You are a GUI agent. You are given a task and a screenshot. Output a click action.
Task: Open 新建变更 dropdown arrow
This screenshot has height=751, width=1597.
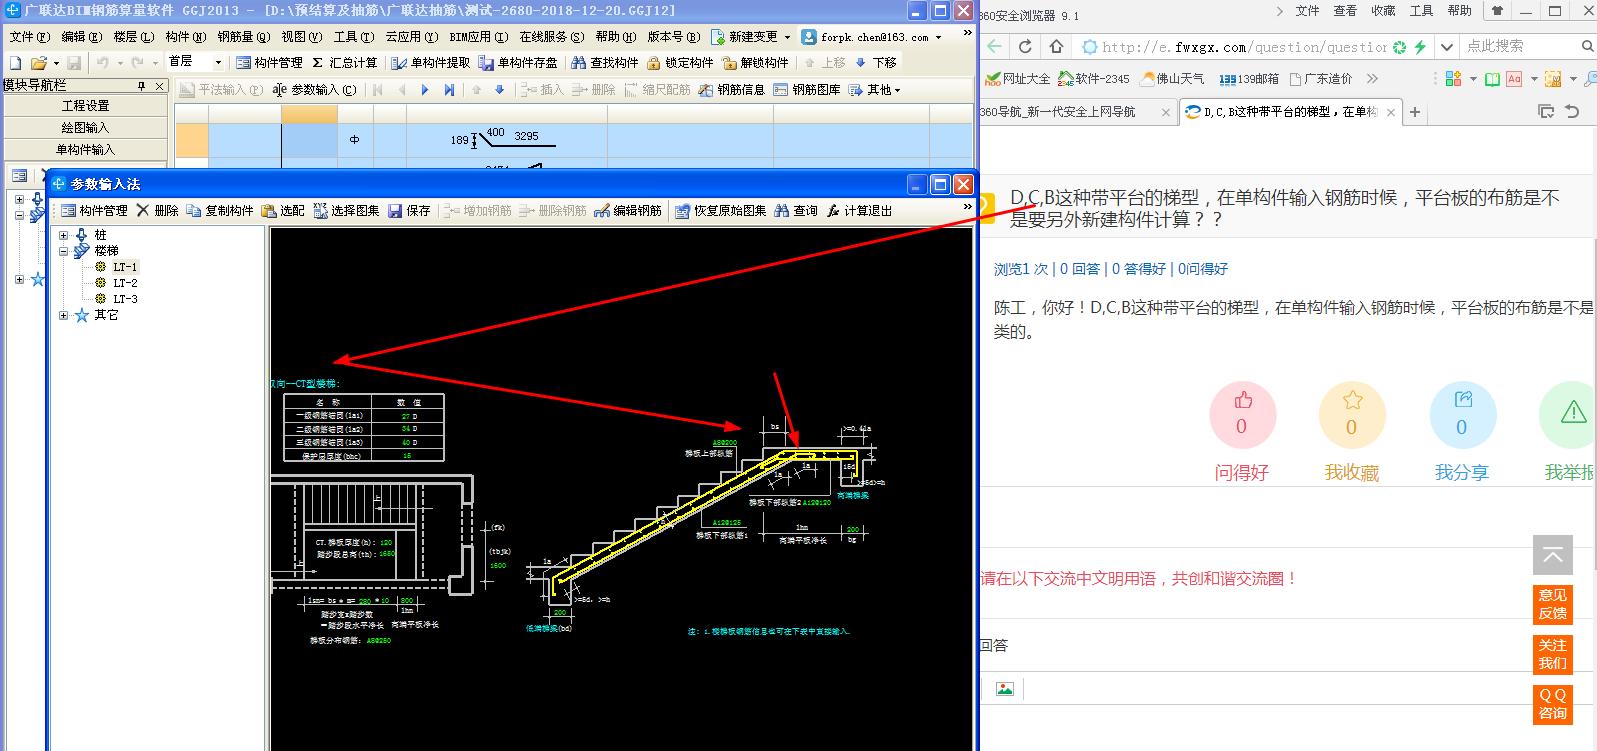coord(786,37)
